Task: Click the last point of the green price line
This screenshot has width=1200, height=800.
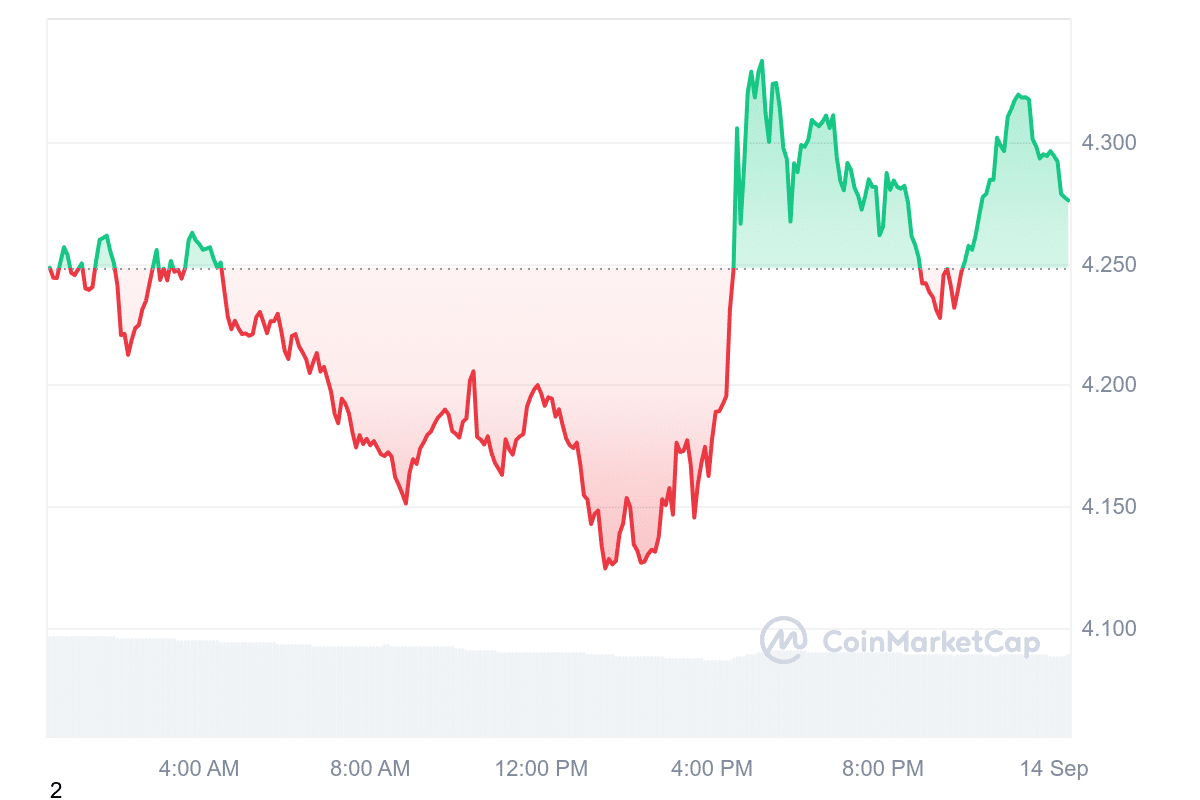Action: [1068, 200]
